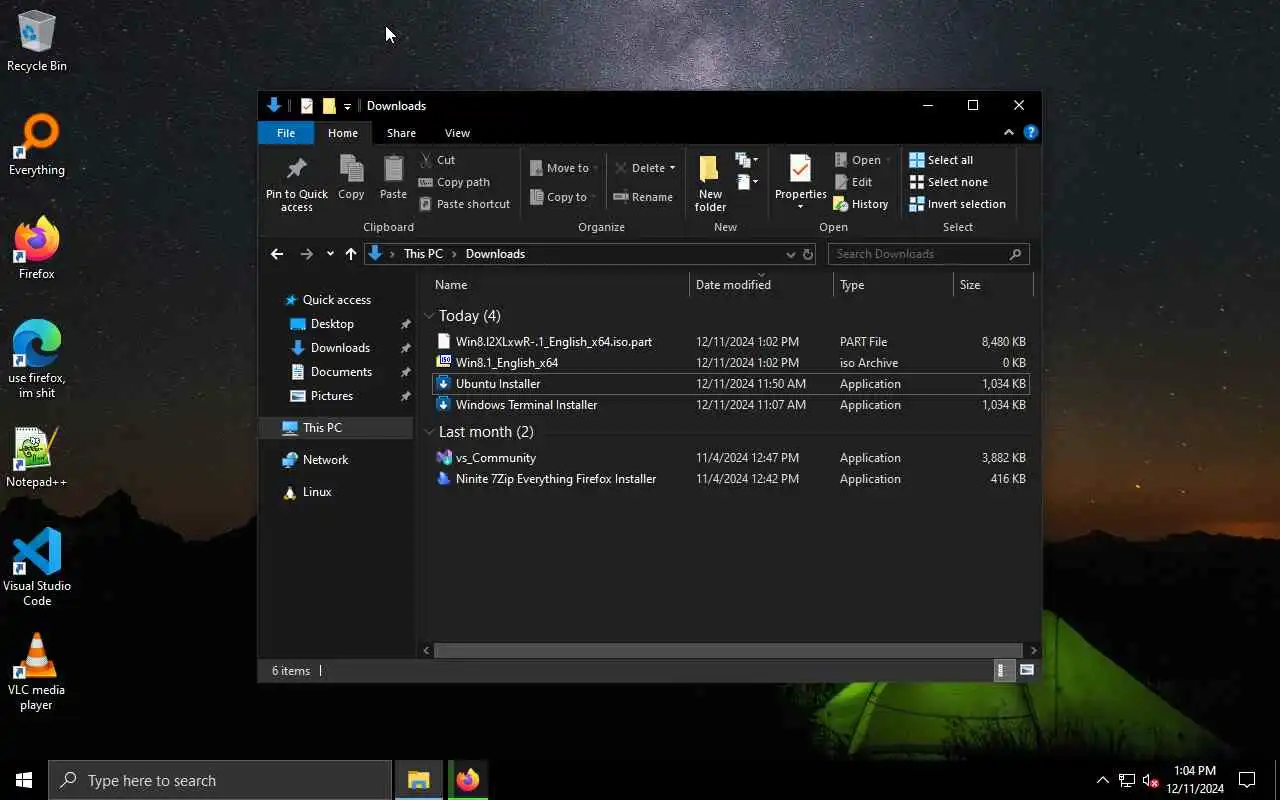
Task: Click title bar New folder quick icon
Action: point(329,106)
